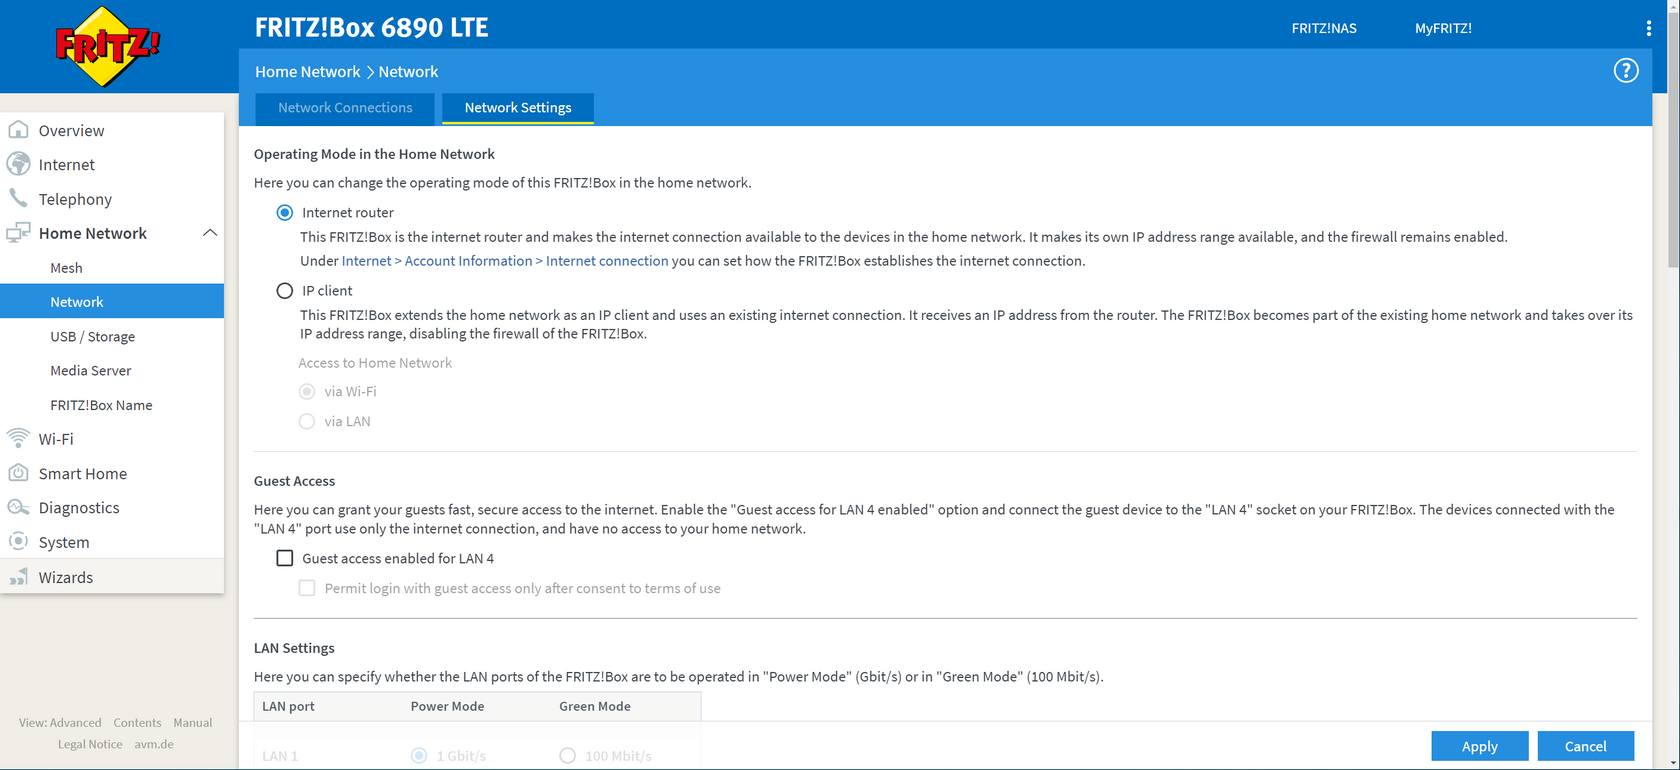Open the three-dot options menu
Viewport: 1680px width, 770px height.
point(1649,28)
